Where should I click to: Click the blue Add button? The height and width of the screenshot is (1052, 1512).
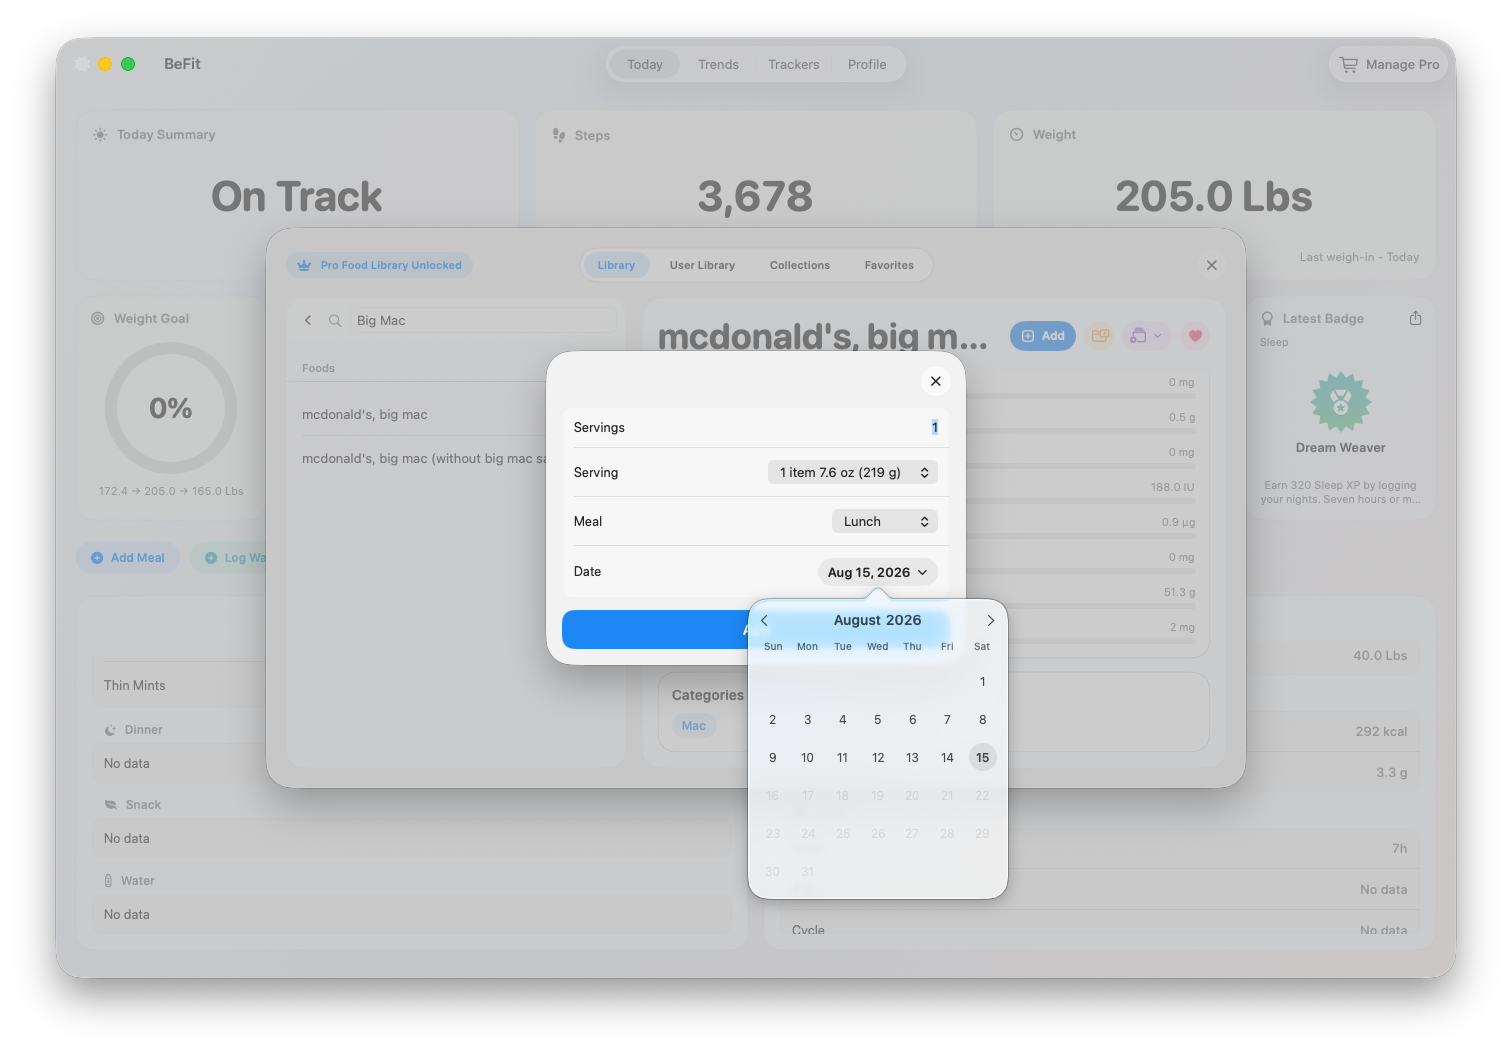(1043, 336)
